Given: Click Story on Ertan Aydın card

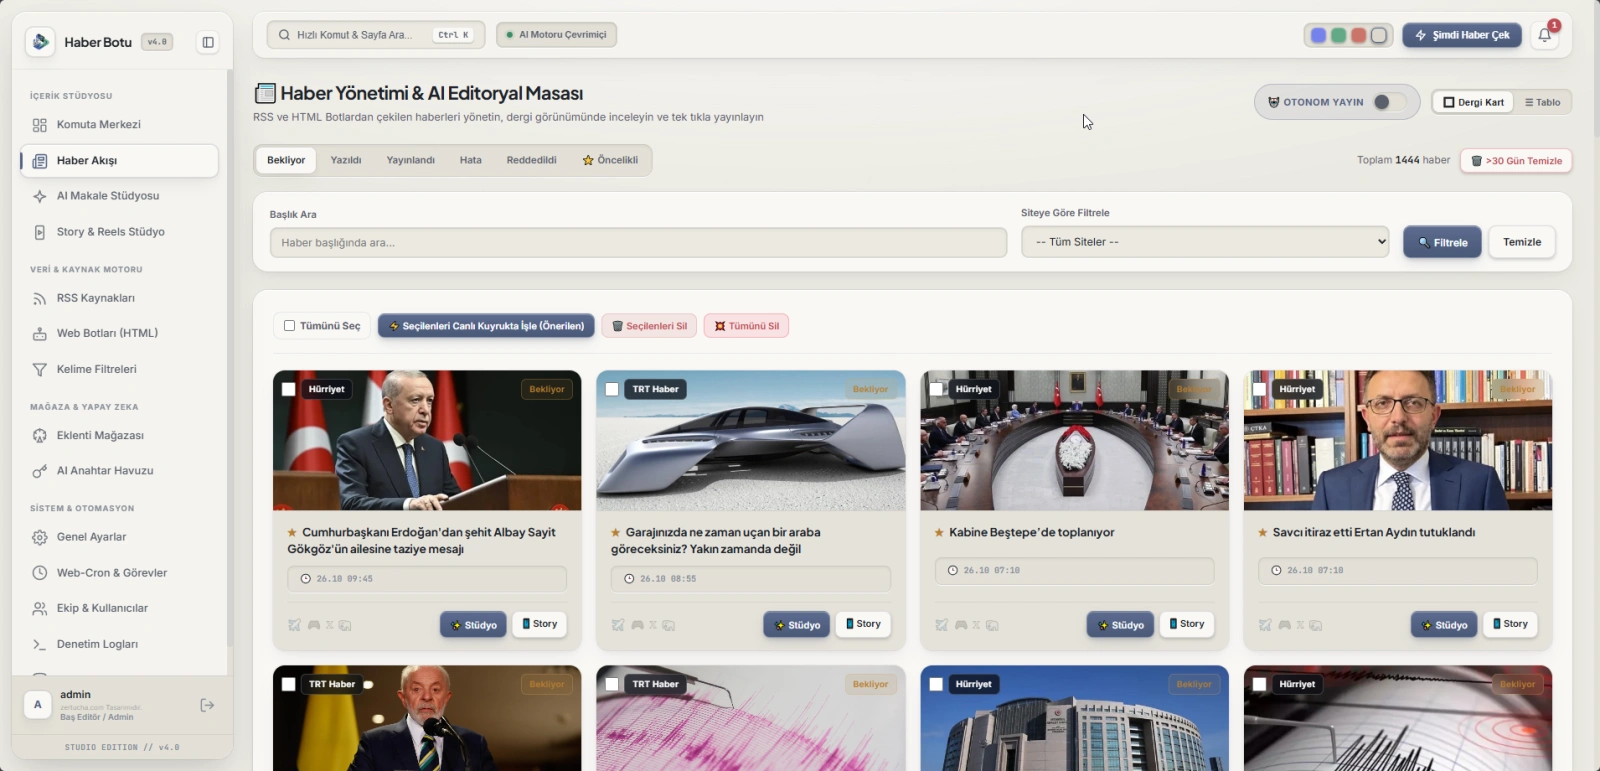Looking at the screenshot, I should pyautogui.click(x=1510, y=624).
